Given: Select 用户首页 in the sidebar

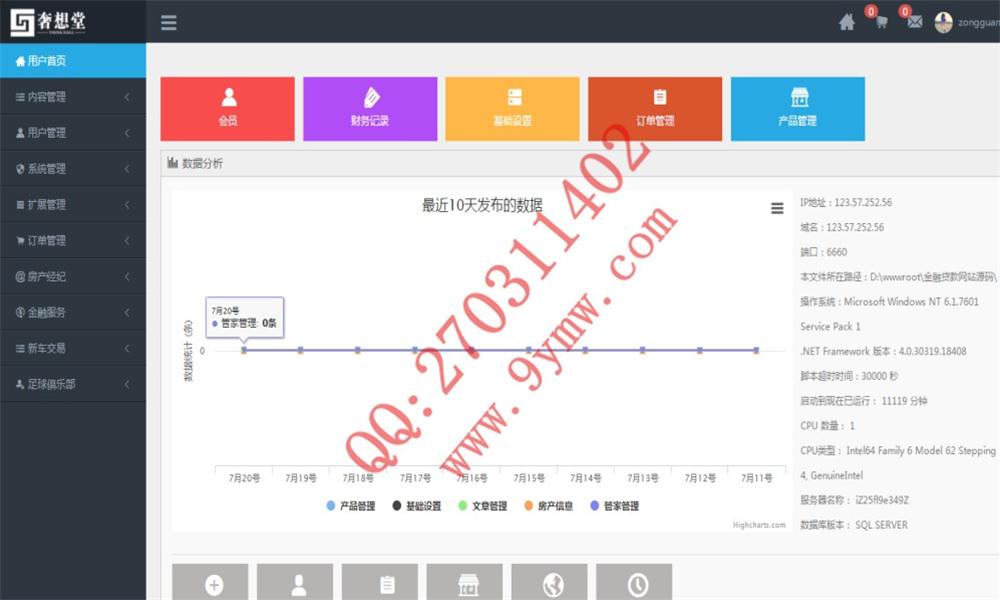Looking at the screenshot, I should point(73,61).
